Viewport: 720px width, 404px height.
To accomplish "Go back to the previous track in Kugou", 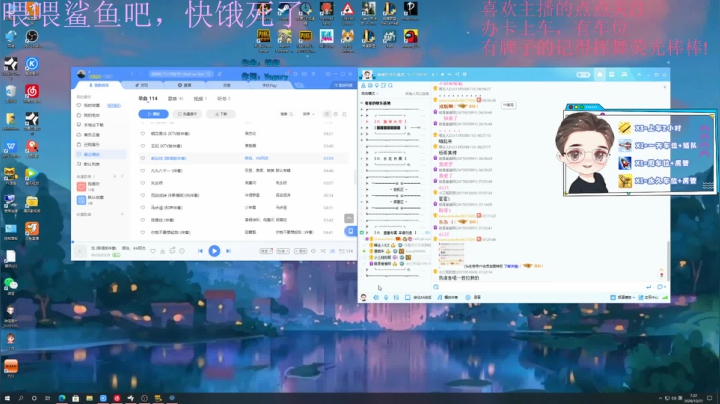I will click(x=200, y=251).
